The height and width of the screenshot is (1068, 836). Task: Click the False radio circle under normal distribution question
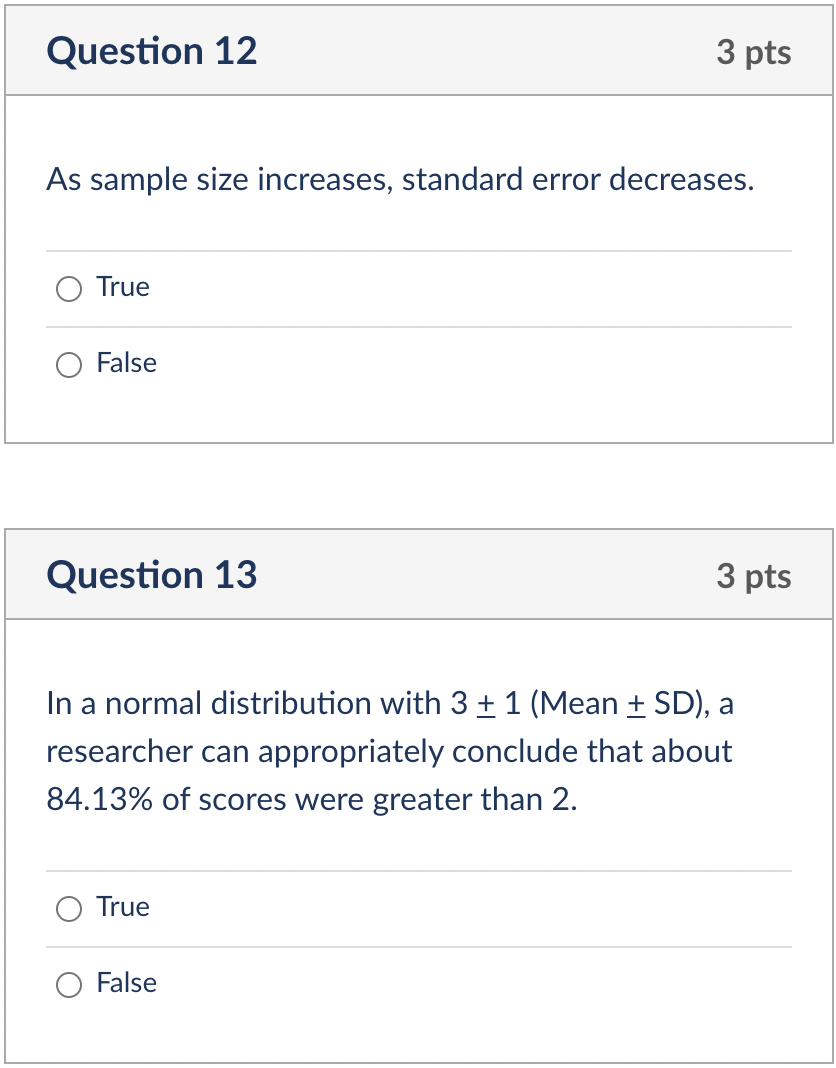69,984
